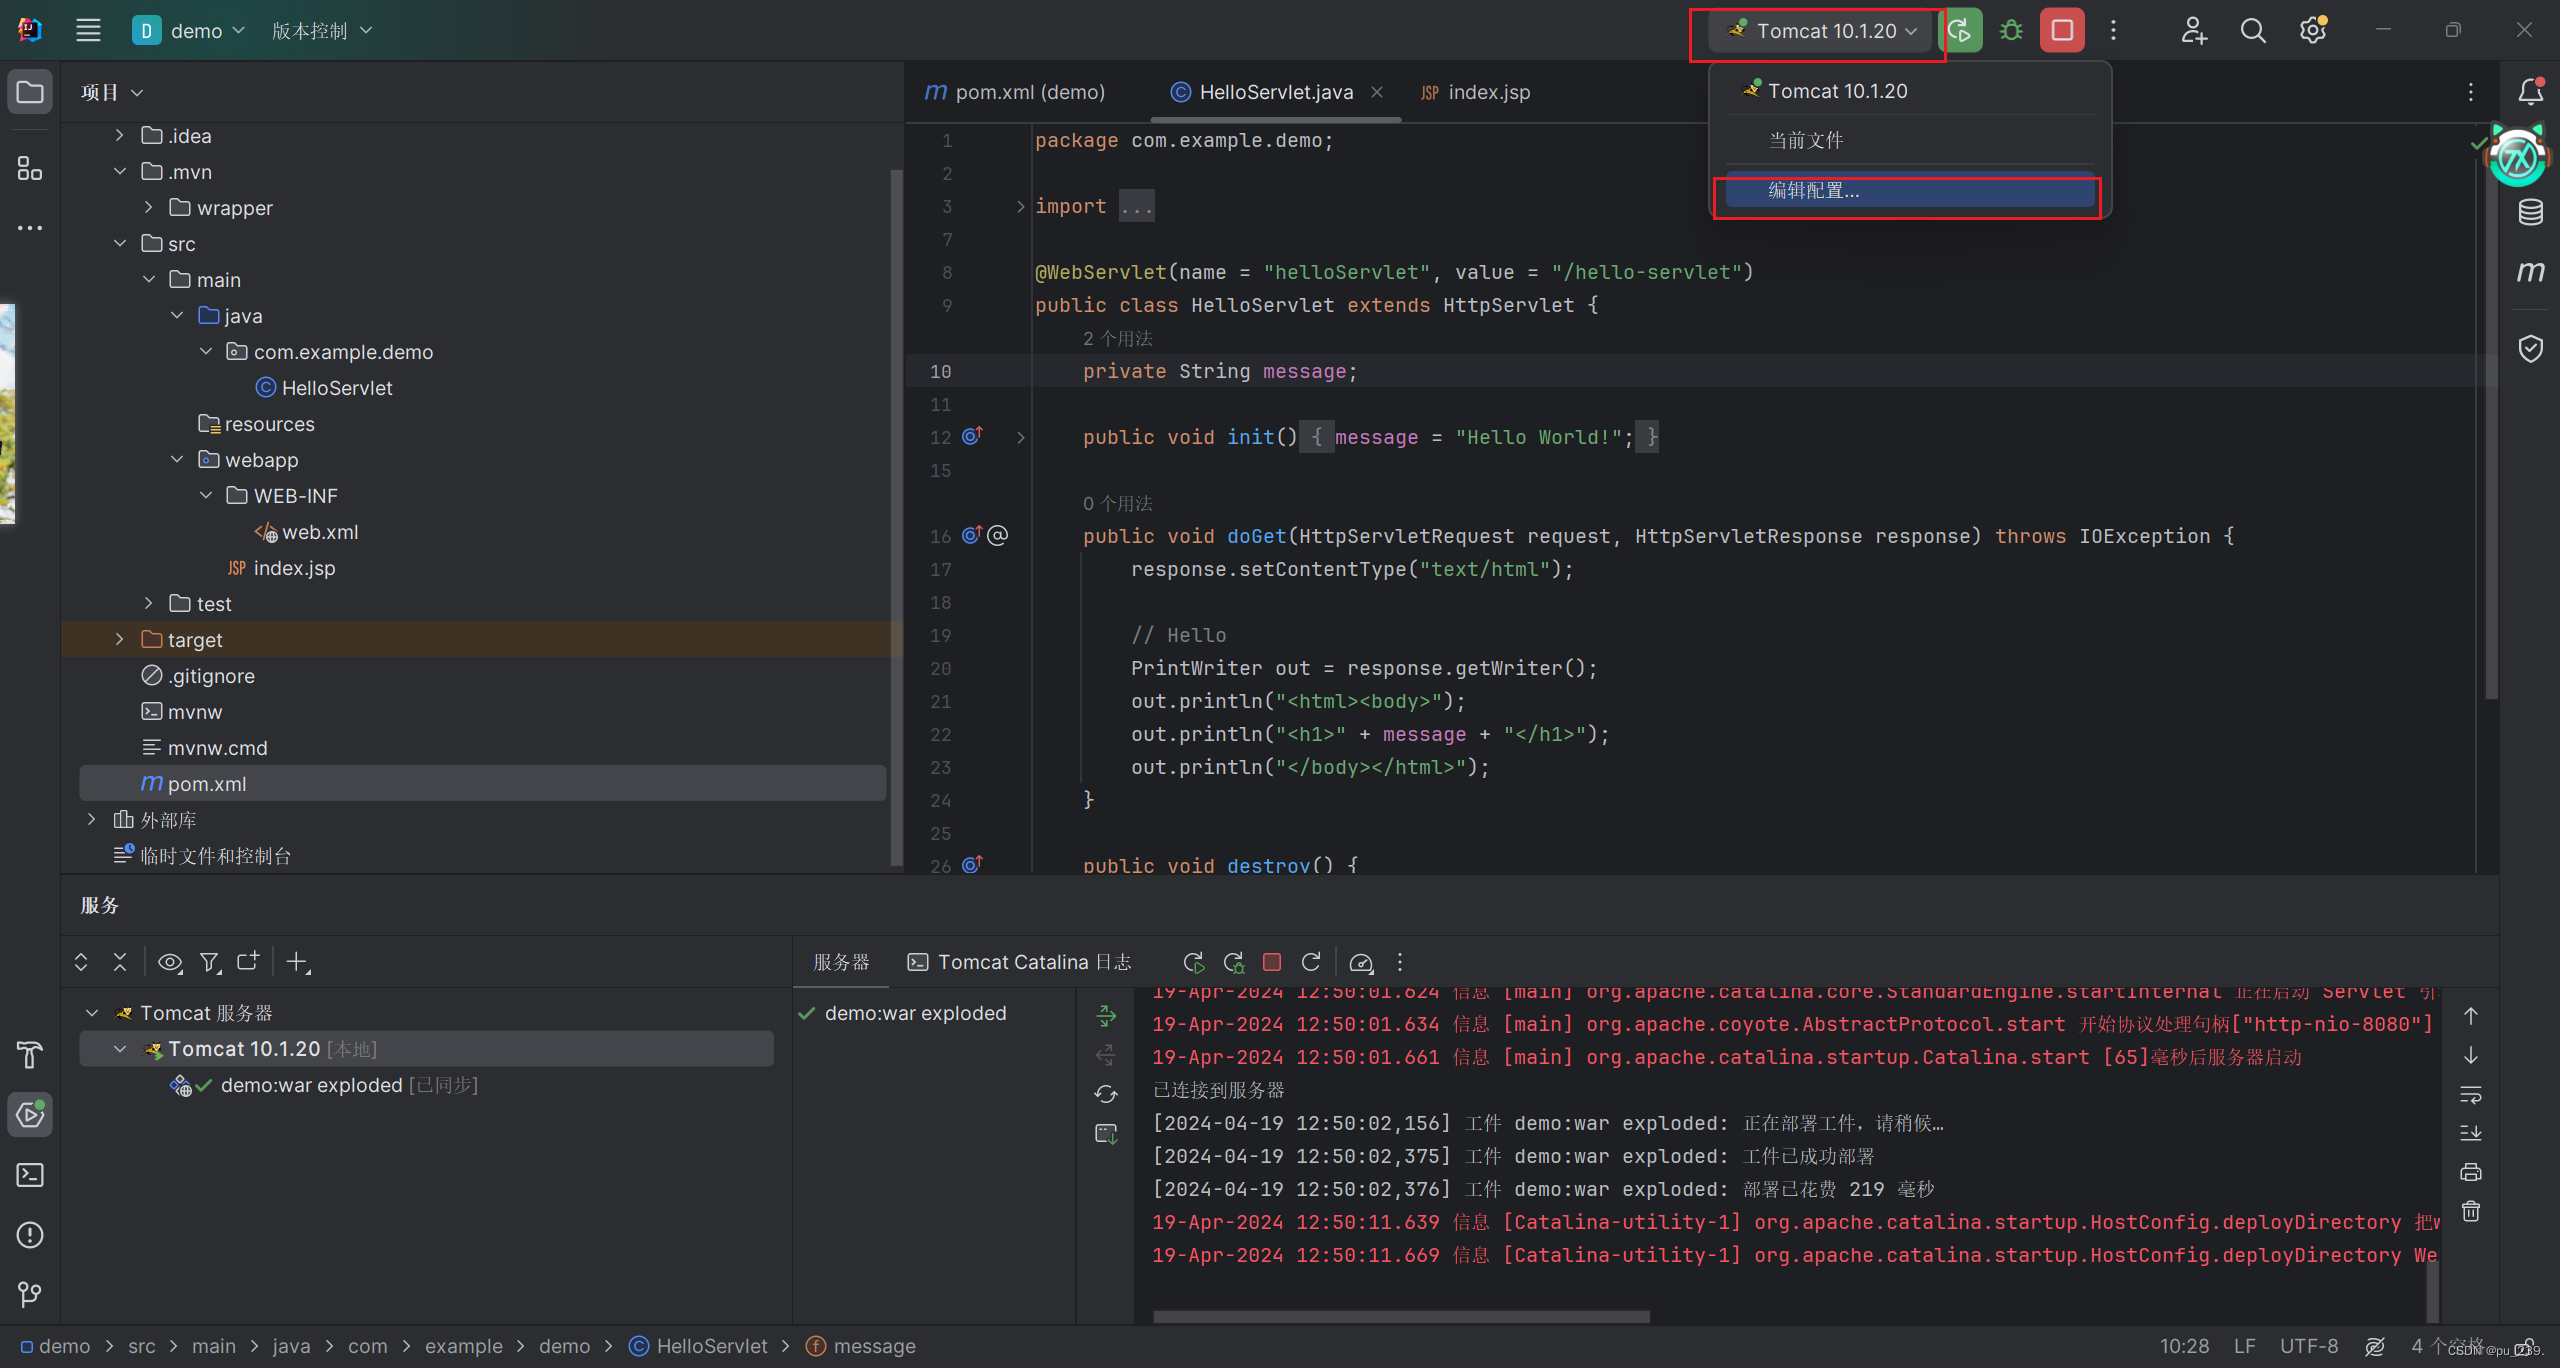Open the version control dropdown
This screenshot has height=1368, width=2560.
click(321, 30)
